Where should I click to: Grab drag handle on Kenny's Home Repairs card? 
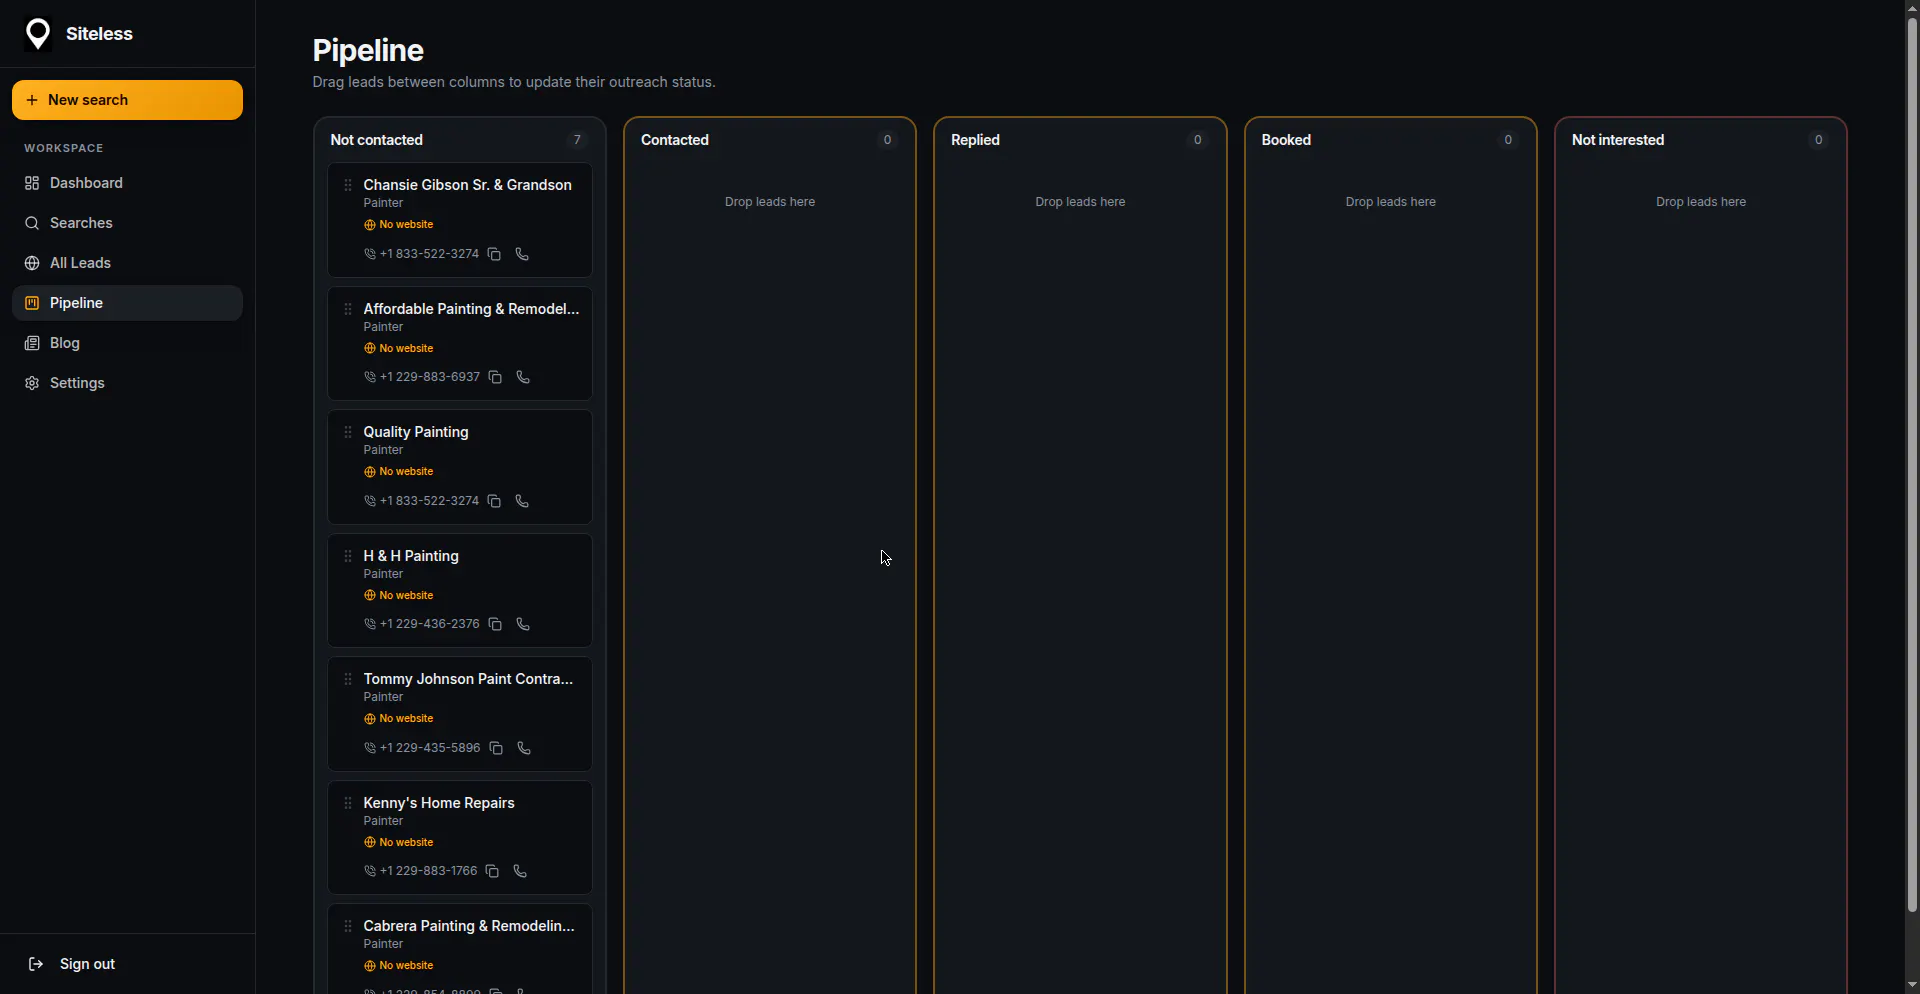click(348, 803)
